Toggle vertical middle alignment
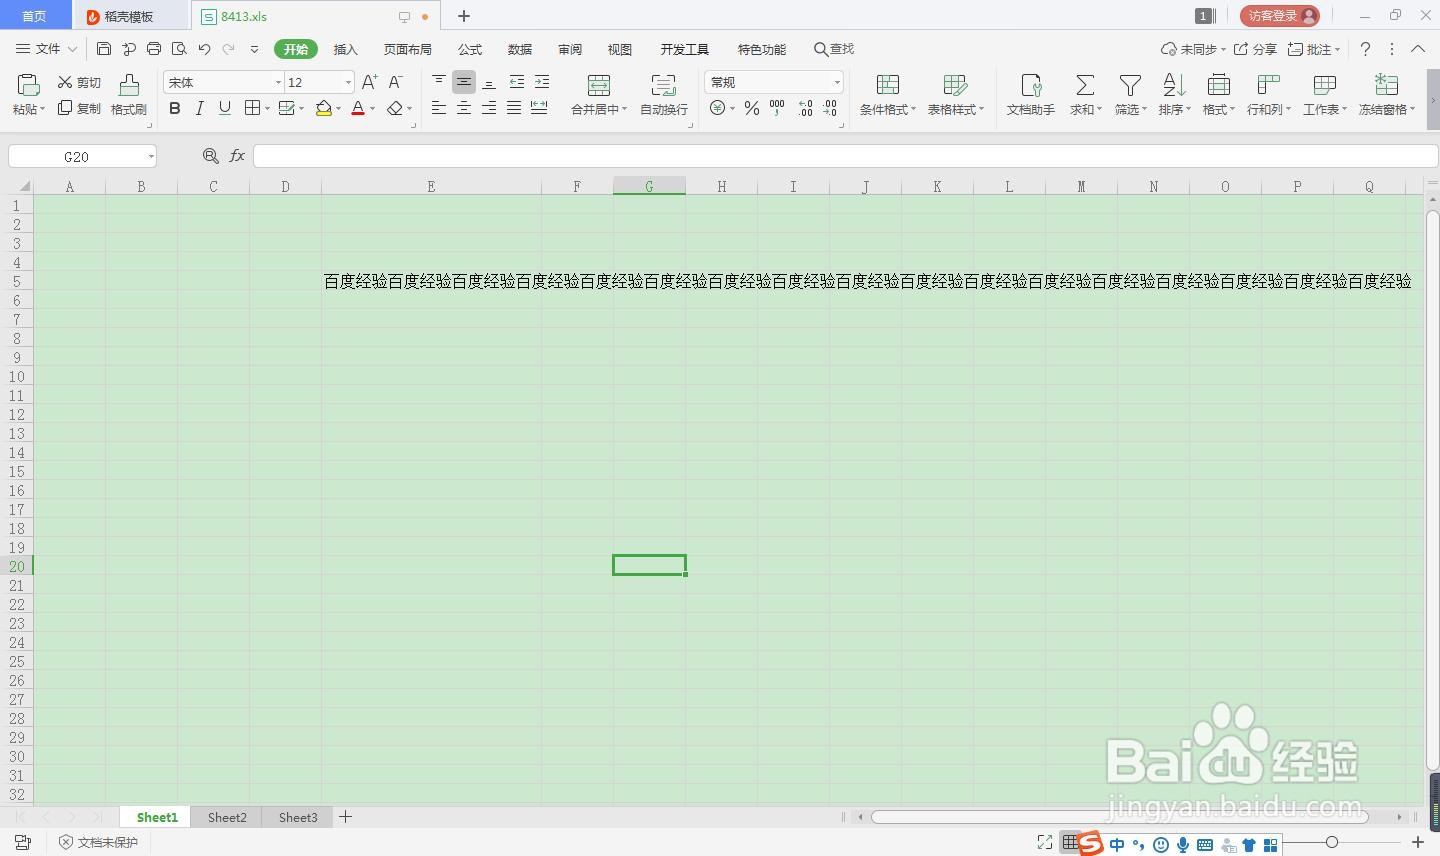This screenshot has height=856, width=1440. (464, 82)
